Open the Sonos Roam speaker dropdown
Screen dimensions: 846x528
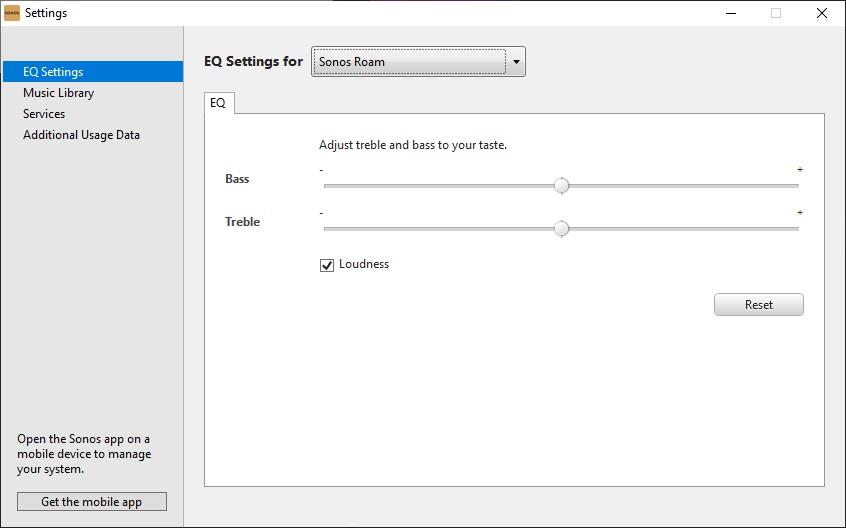point(418,61)
